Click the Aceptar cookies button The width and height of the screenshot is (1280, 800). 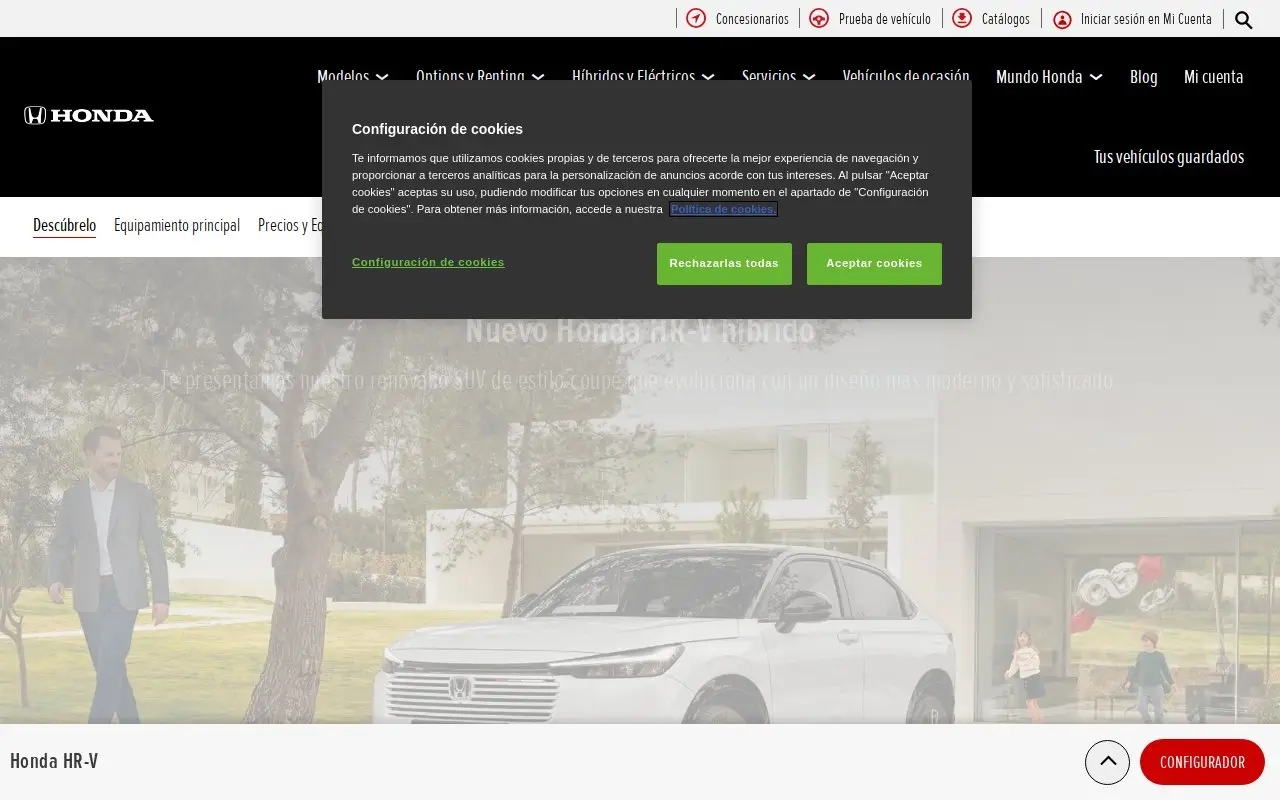click(874, 263)
